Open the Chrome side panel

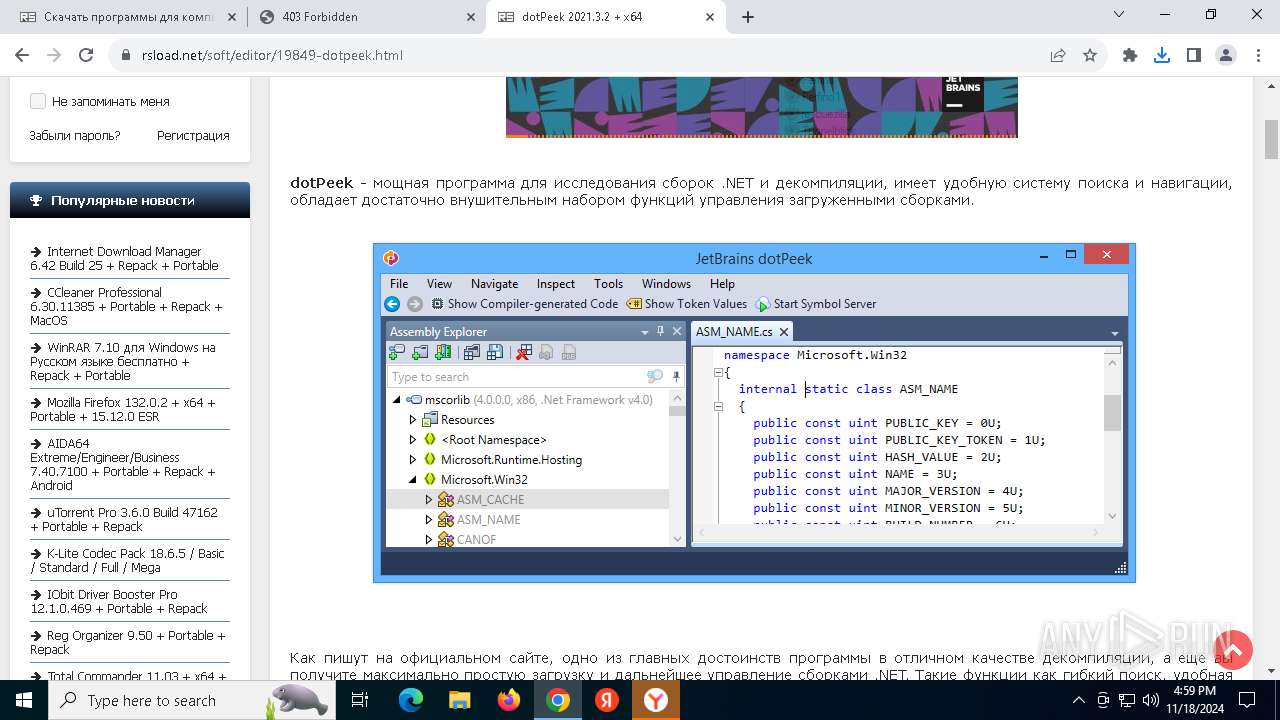point(1194,56)
